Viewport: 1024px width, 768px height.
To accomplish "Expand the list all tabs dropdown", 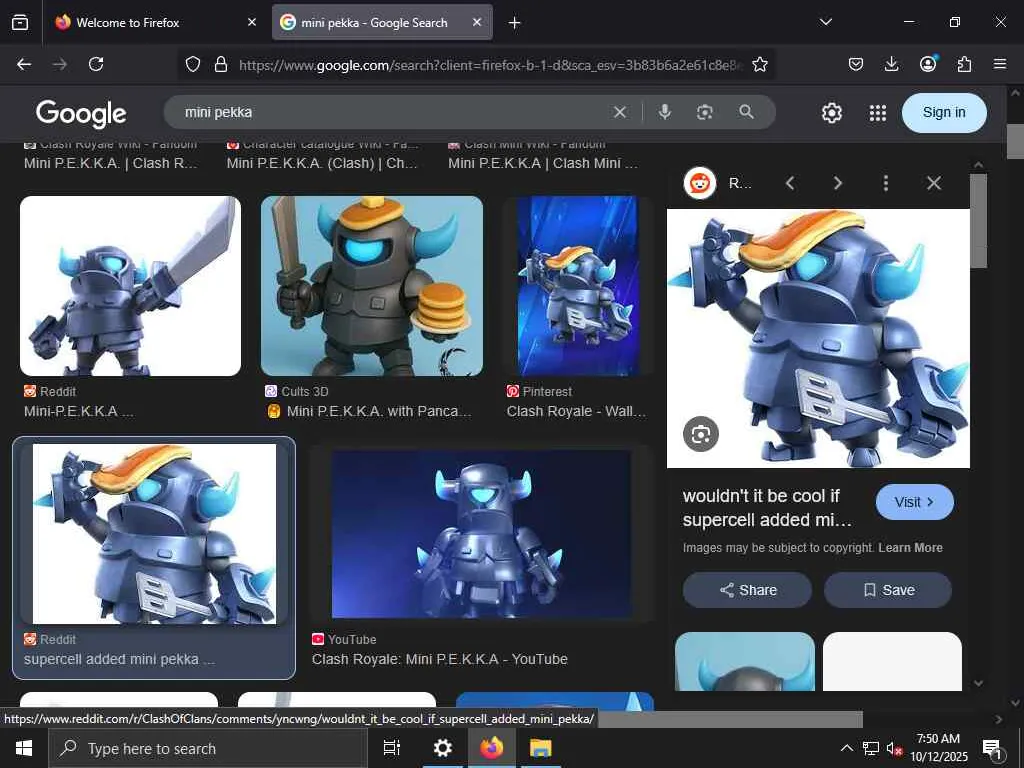I will coord(825,22).
